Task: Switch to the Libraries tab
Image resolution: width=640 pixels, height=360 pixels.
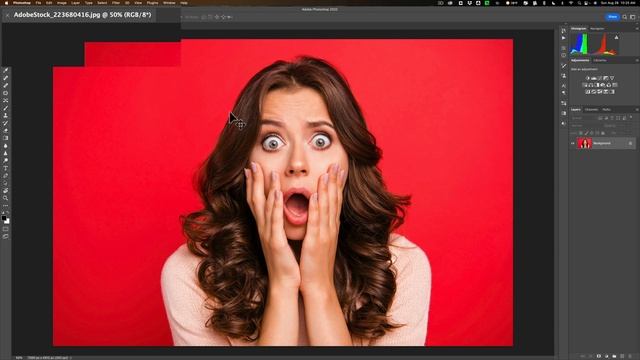Action: click(x=600, y=60)
